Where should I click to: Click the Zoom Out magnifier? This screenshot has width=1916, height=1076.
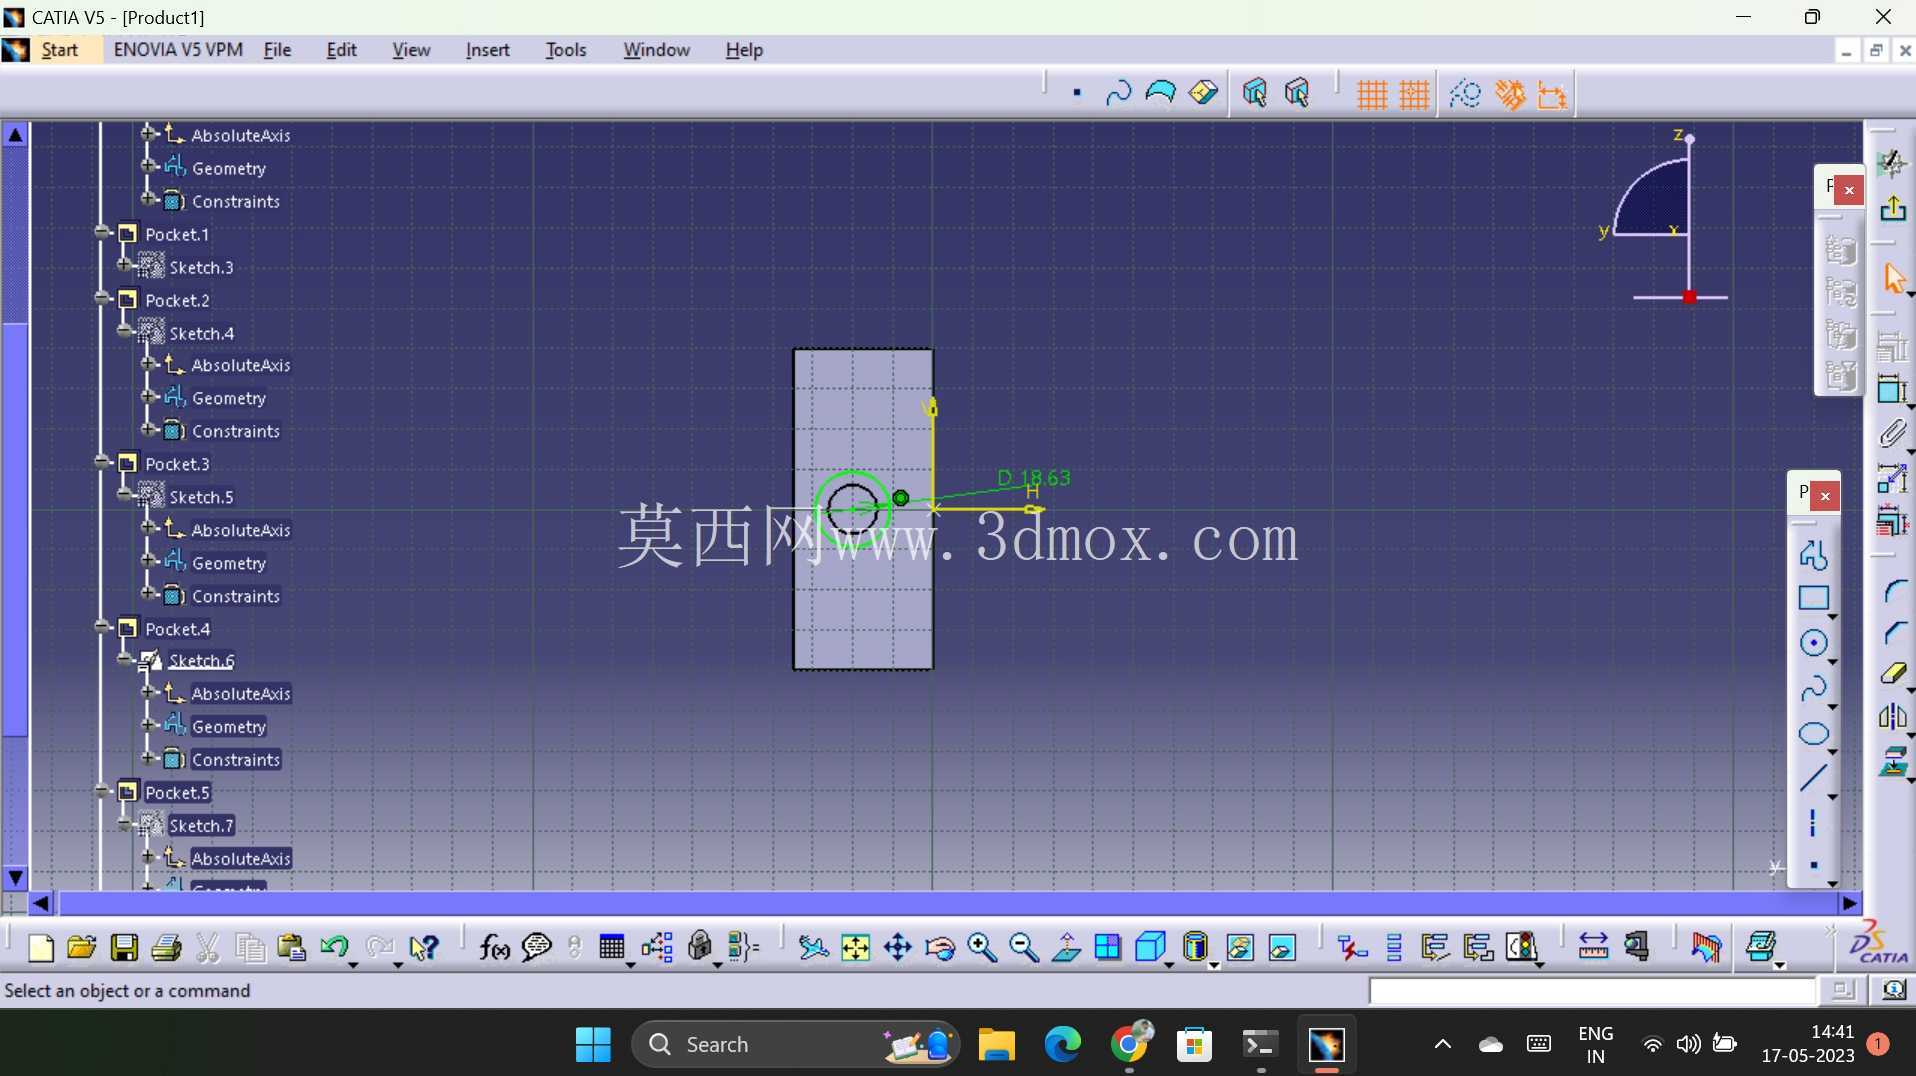(x=1024, y=947)
